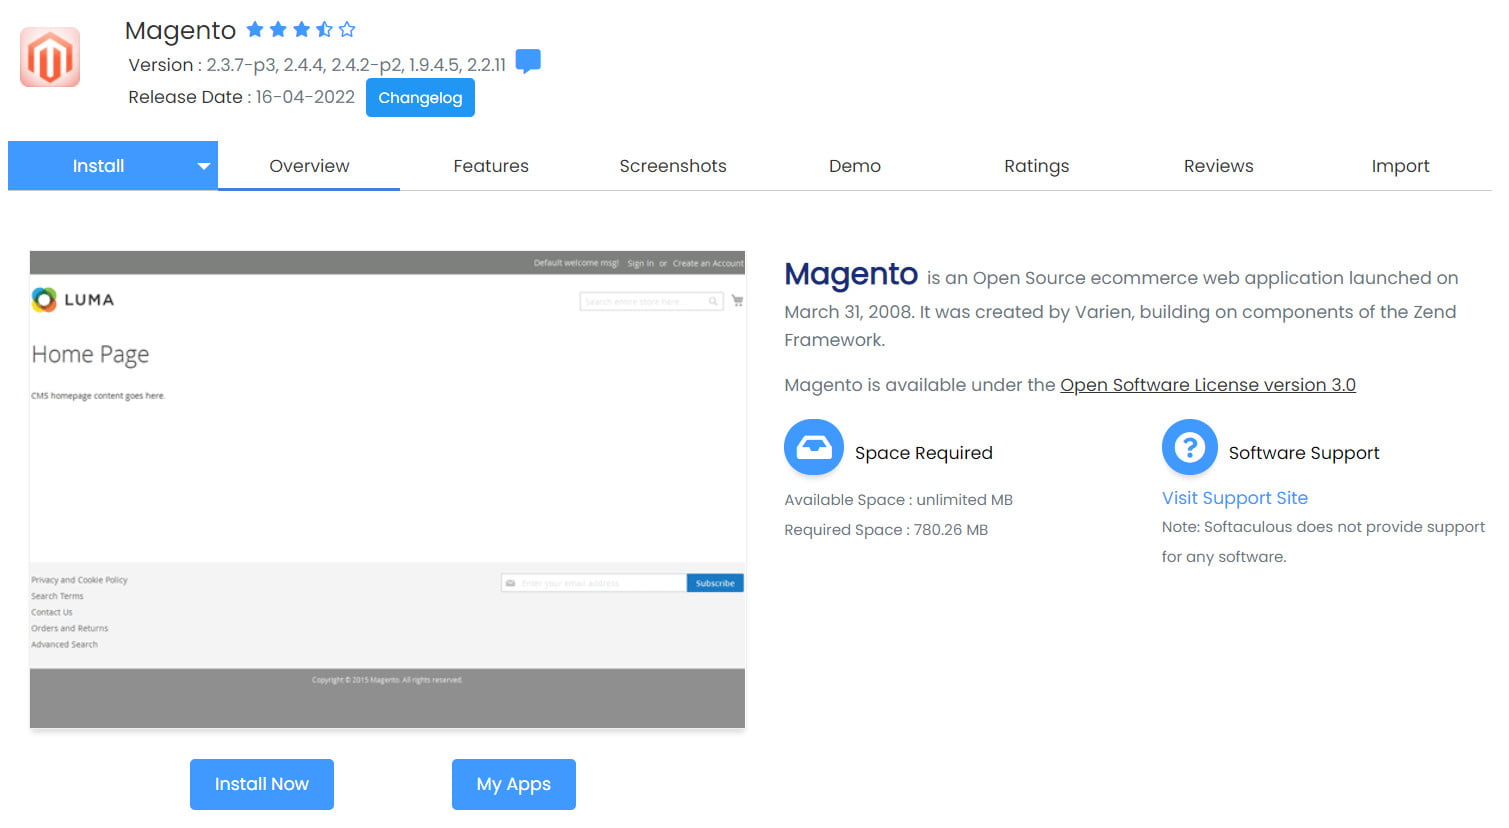
Task: Open the Demo tab
Action: coord(855,166)
